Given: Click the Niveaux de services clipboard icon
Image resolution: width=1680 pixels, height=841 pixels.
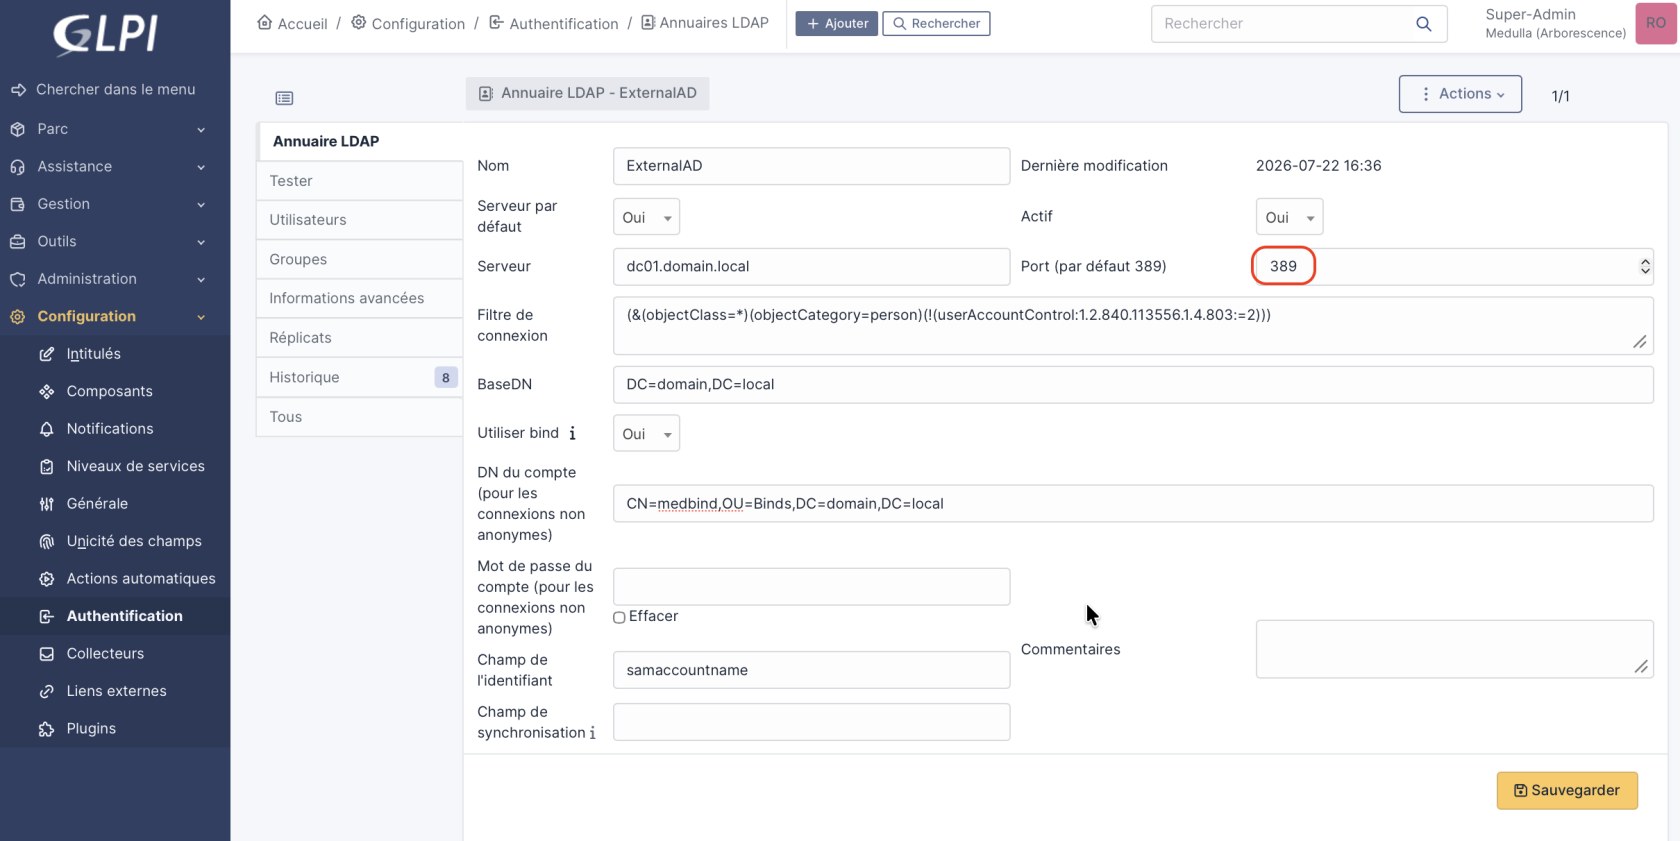Looking at the screenshot, I should coord(46,467).
